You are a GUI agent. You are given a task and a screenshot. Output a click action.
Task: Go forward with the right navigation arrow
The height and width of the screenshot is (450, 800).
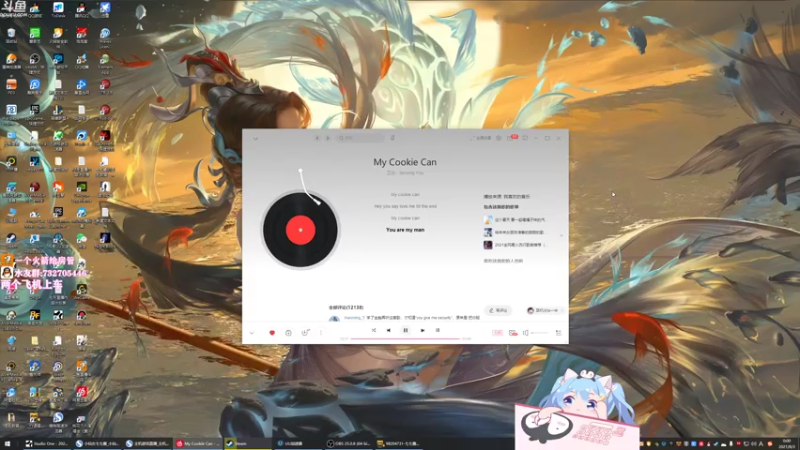click(328, 138)
